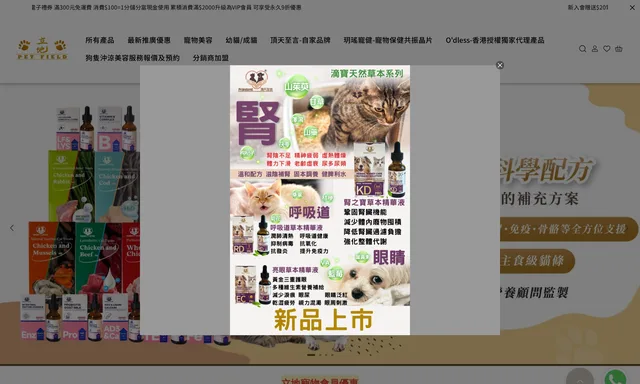The width and height of the screenshot is (640, 384).
Task: Close the popup advertisement with X icon
Action: point(500,65)
